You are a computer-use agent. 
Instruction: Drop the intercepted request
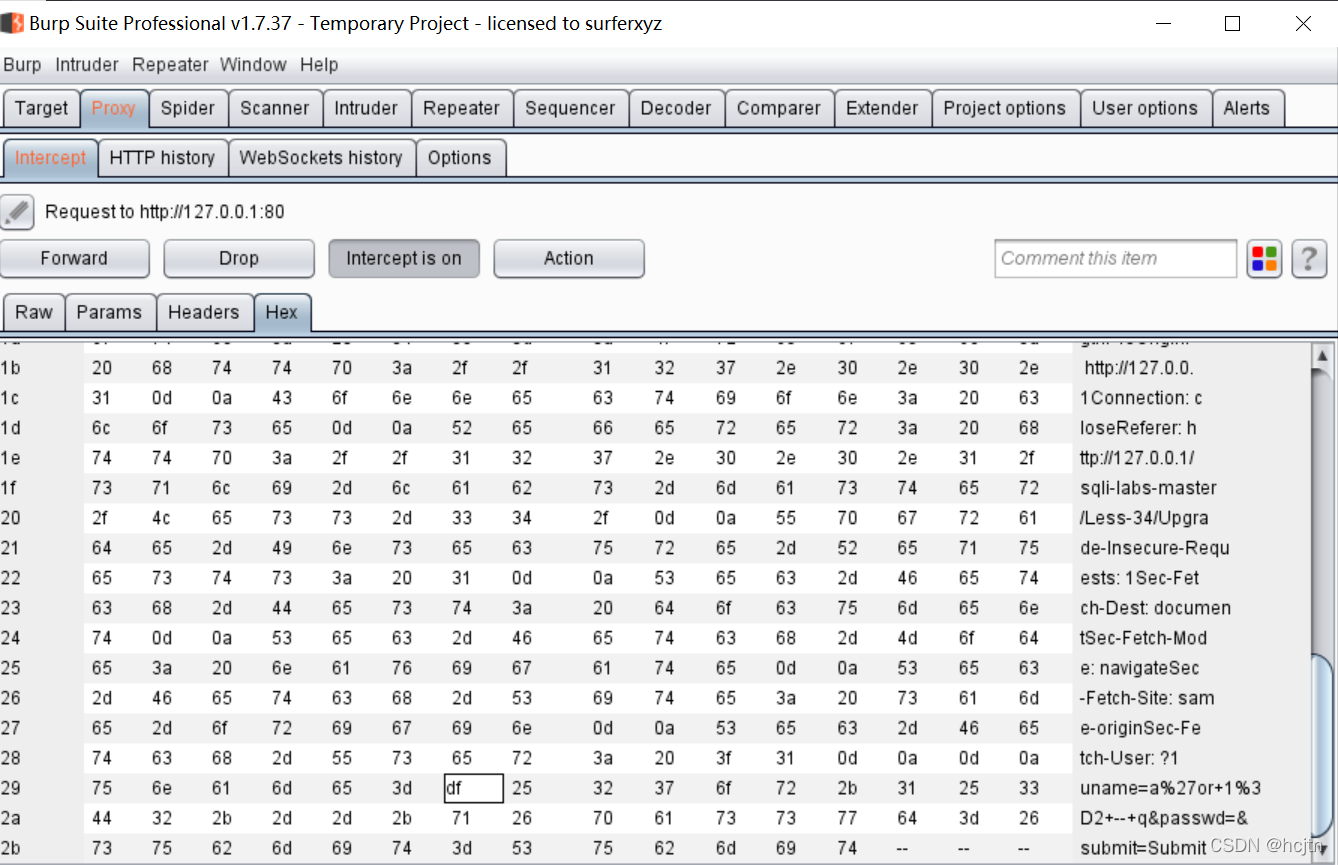239,258
